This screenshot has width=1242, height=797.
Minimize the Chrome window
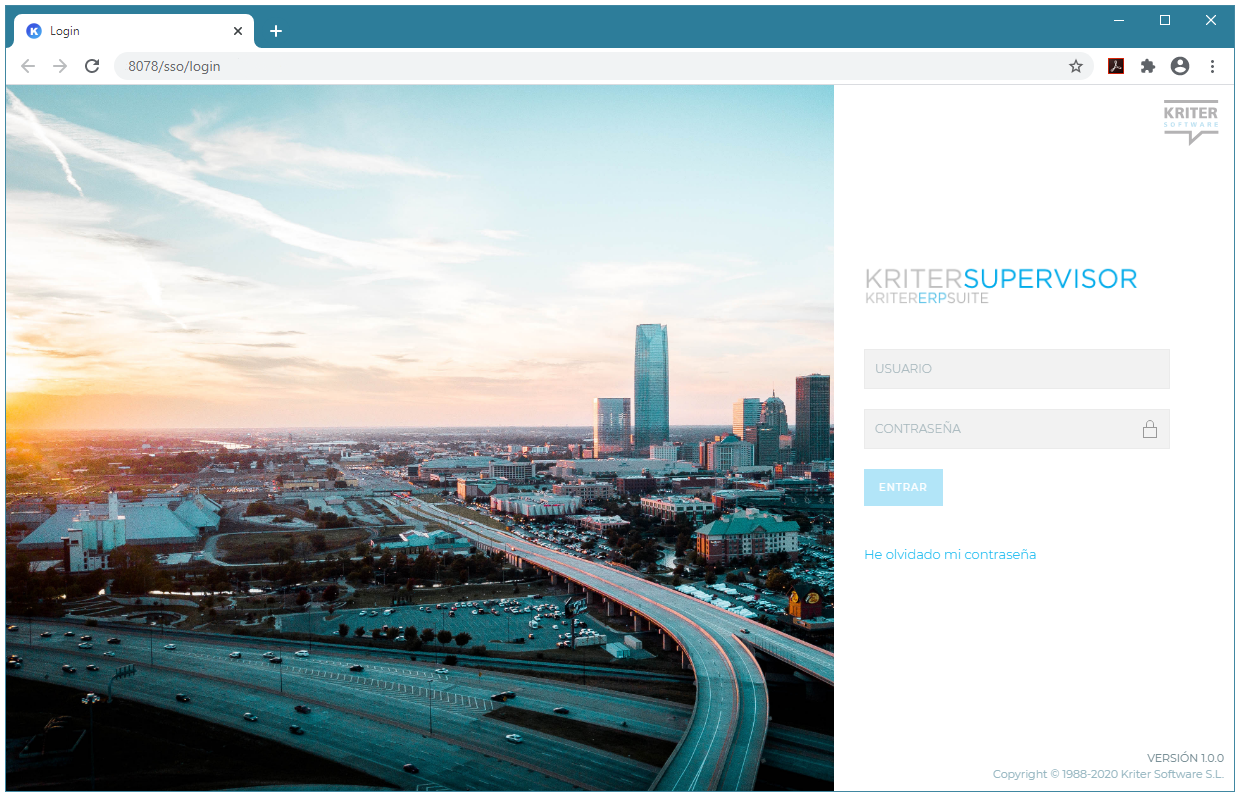point(1119,20)
